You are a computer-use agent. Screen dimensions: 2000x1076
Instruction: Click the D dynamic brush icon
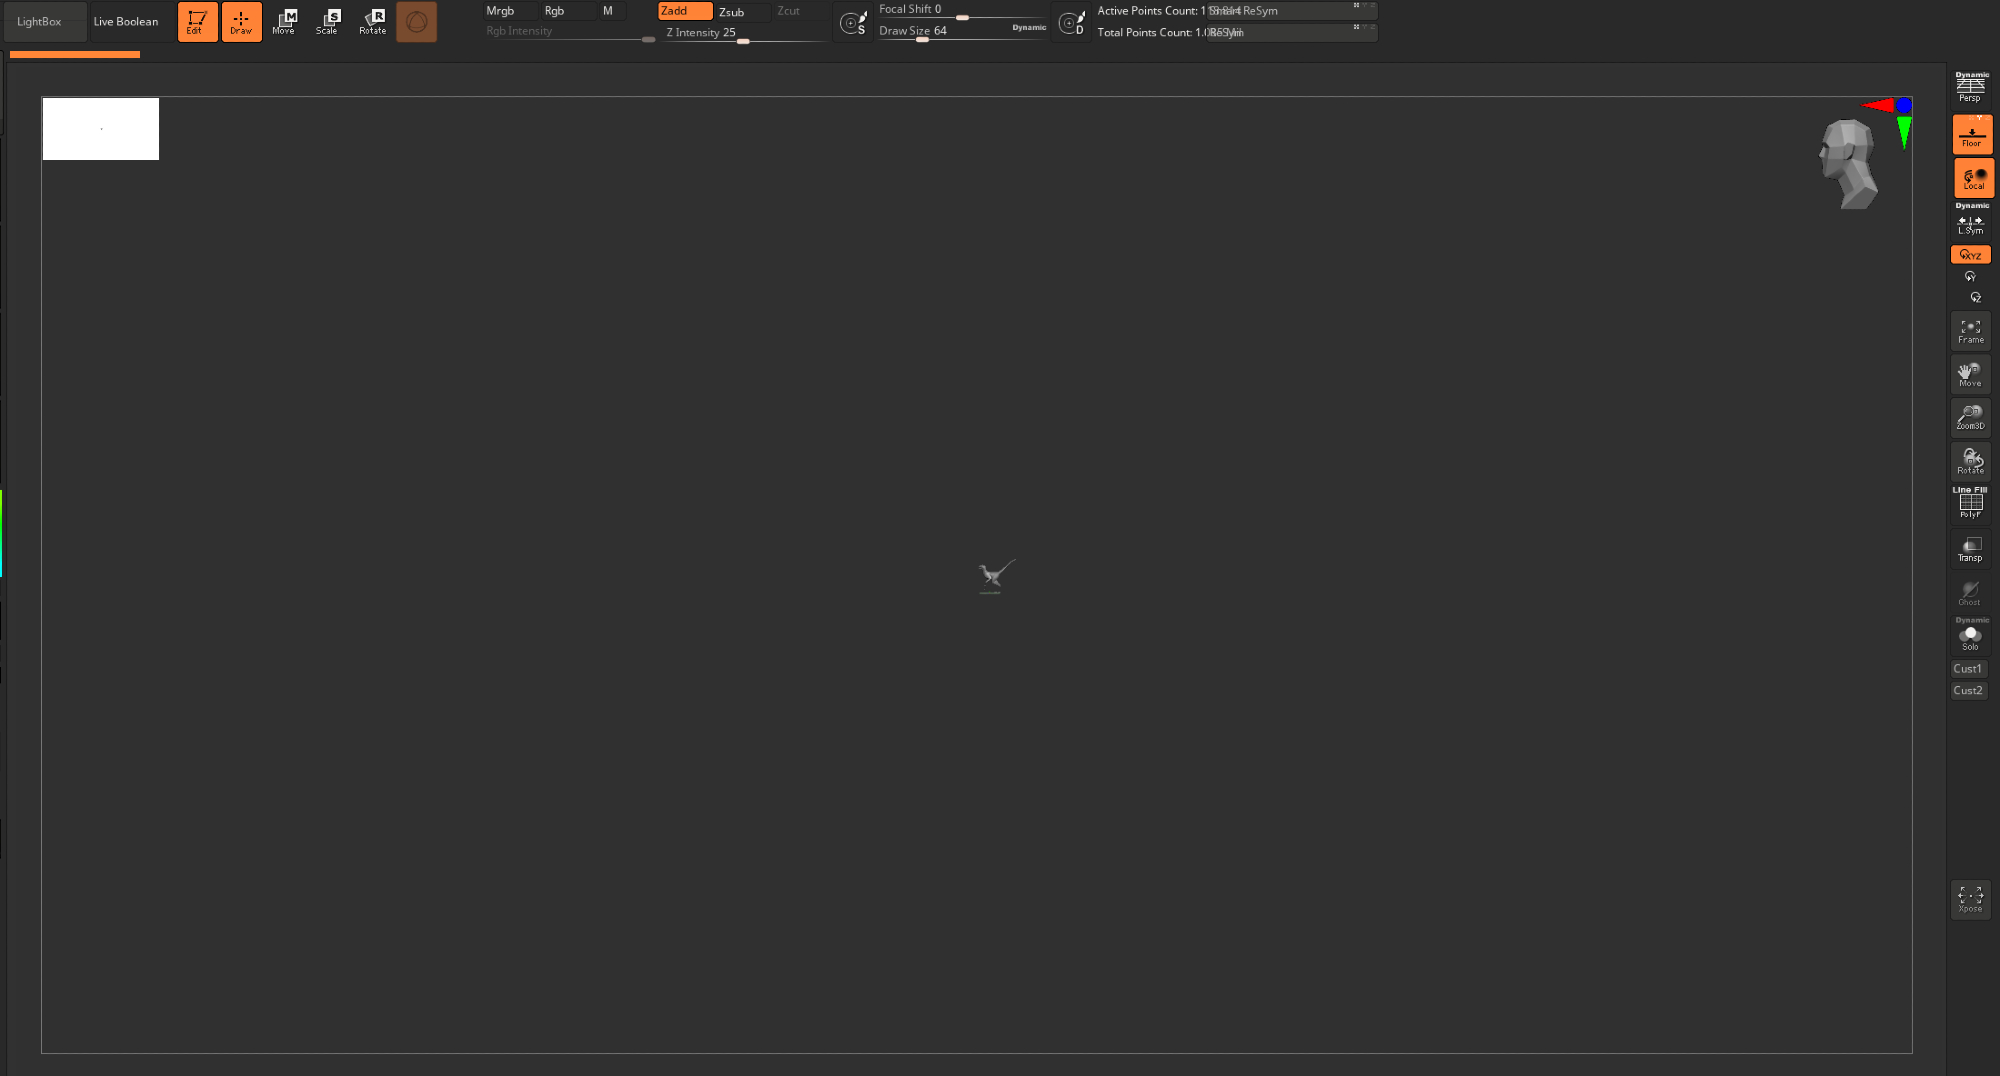pos(1071,22)
